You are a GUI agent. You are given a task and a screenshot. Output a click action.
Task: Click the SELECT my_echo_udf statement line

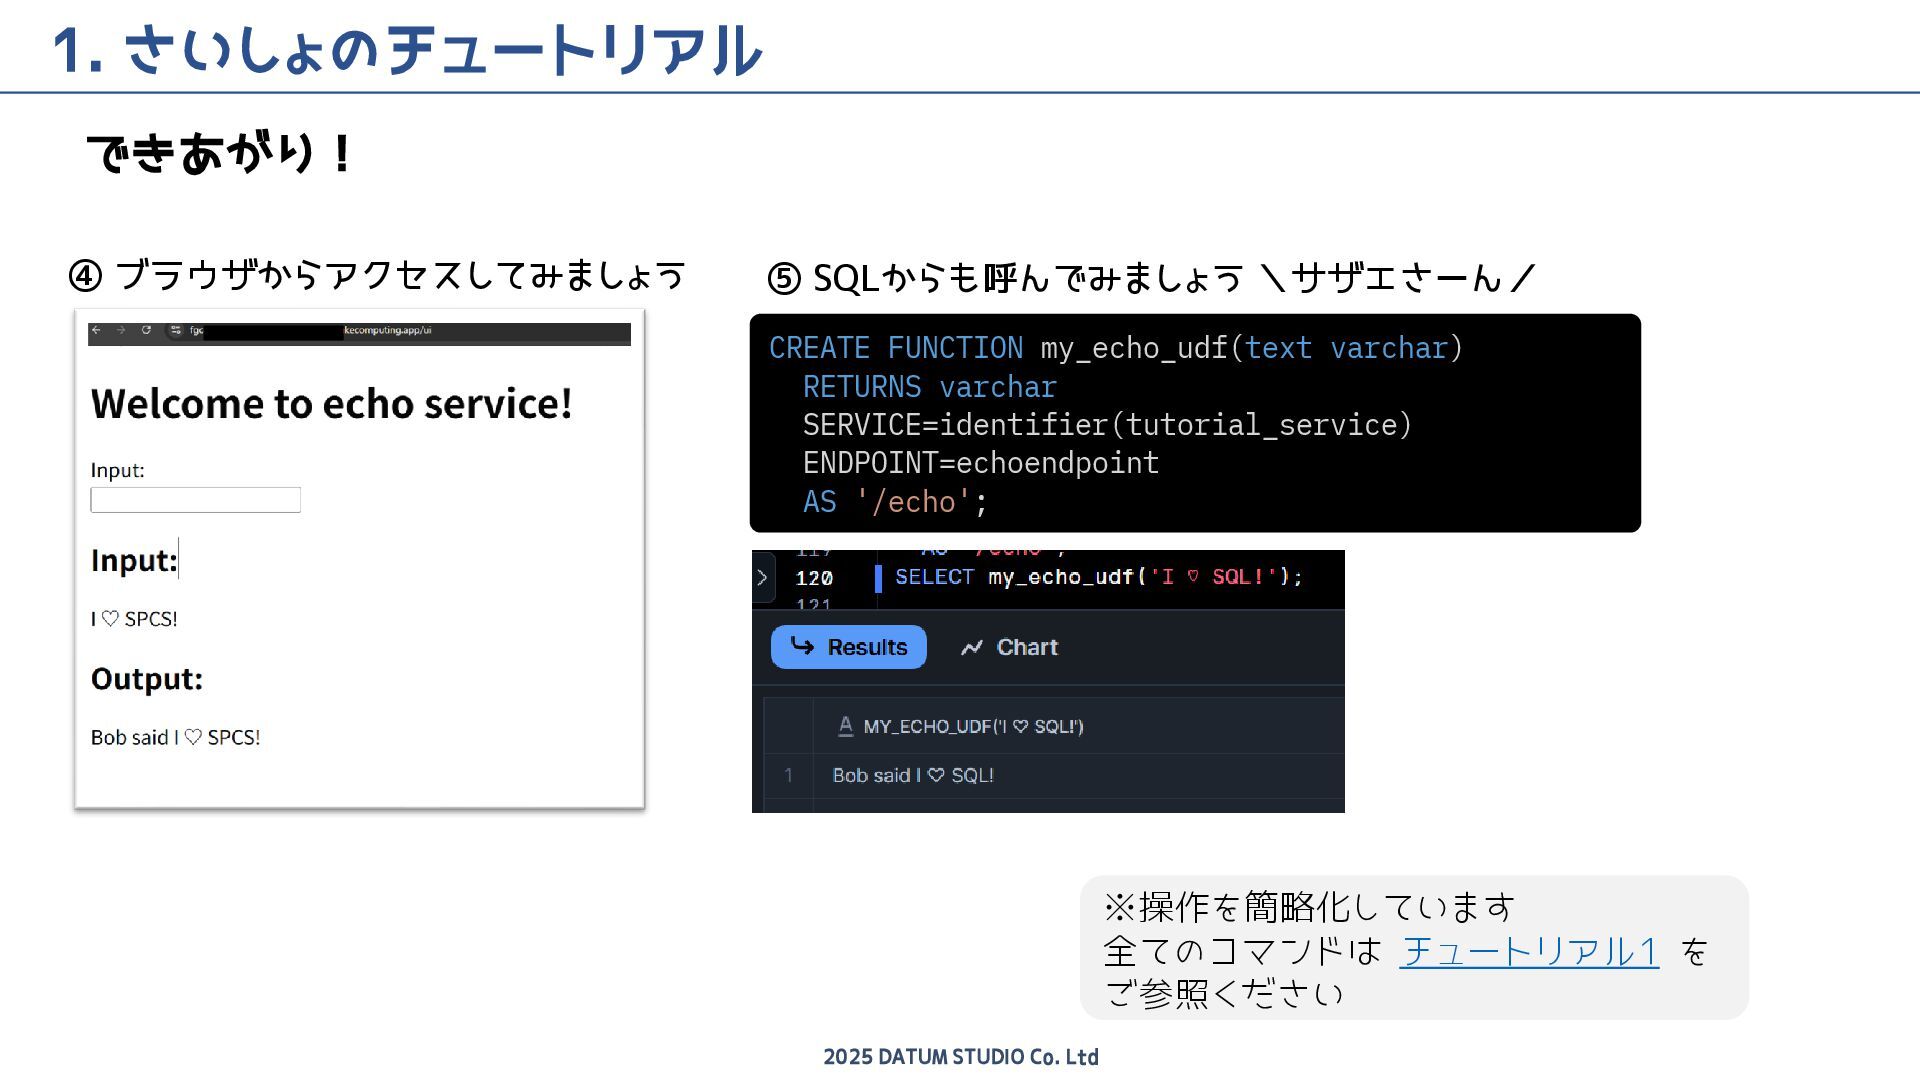click(x=1097, y=577)
